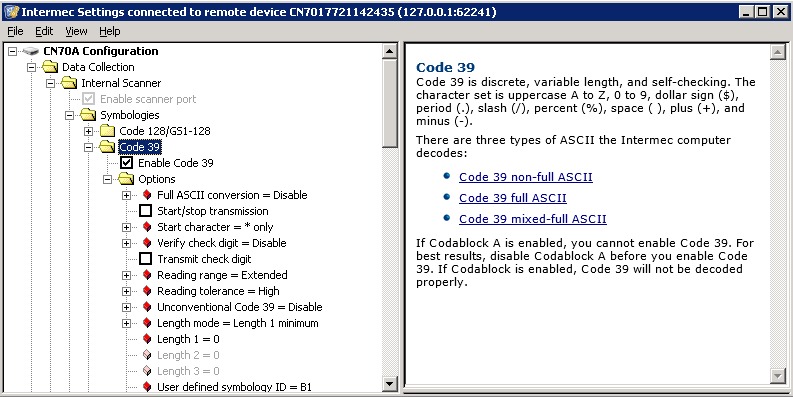Click the disabled Enable scanner port checkbox
The width and height of the screenshot is (793, 397).
click(89, 99)
